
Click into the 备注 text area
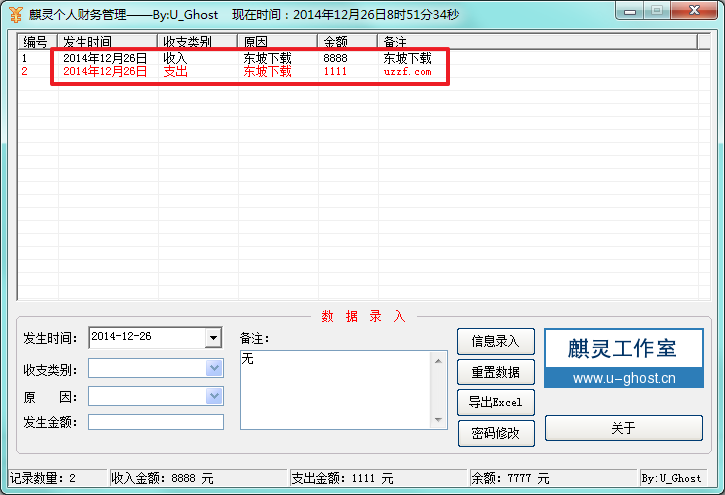point(336,390)
